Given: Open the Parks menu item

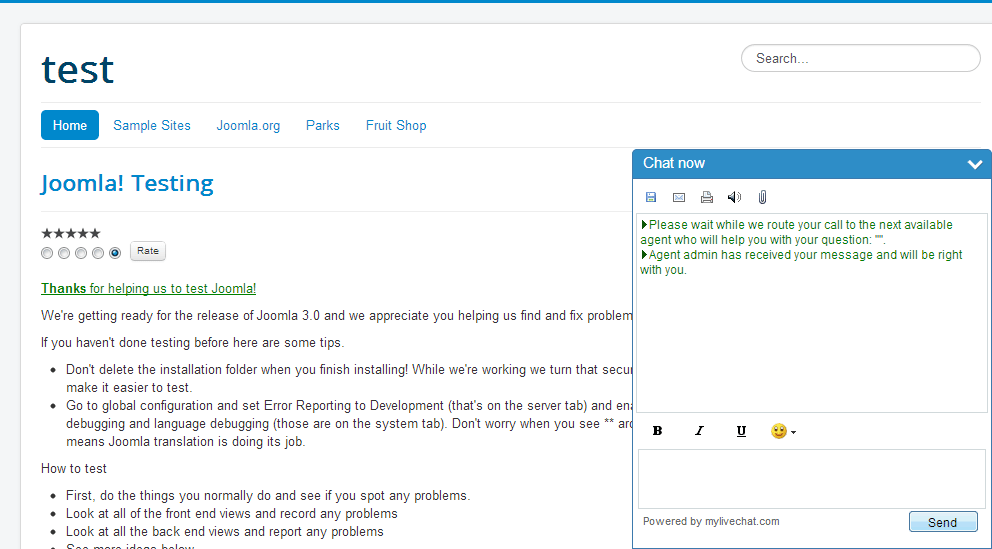Looking at the screenshot, I should coord(323,125).
